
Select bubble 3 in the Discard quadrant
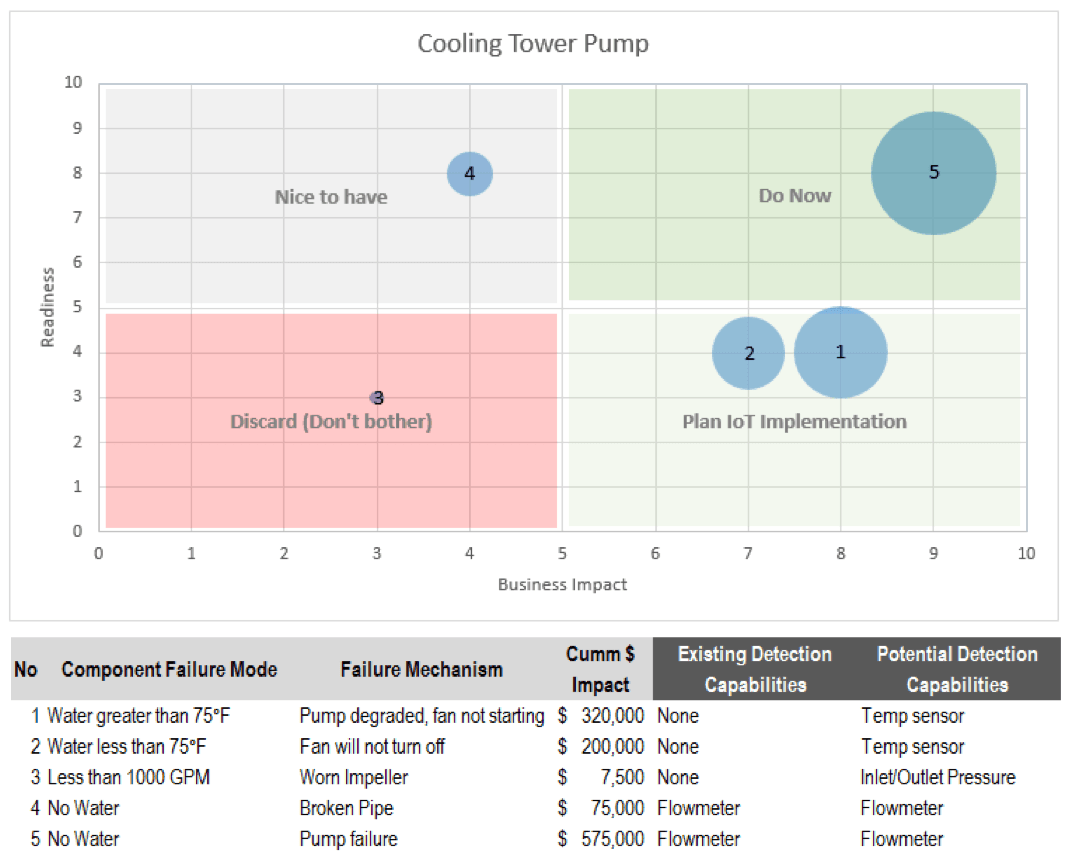377,397
